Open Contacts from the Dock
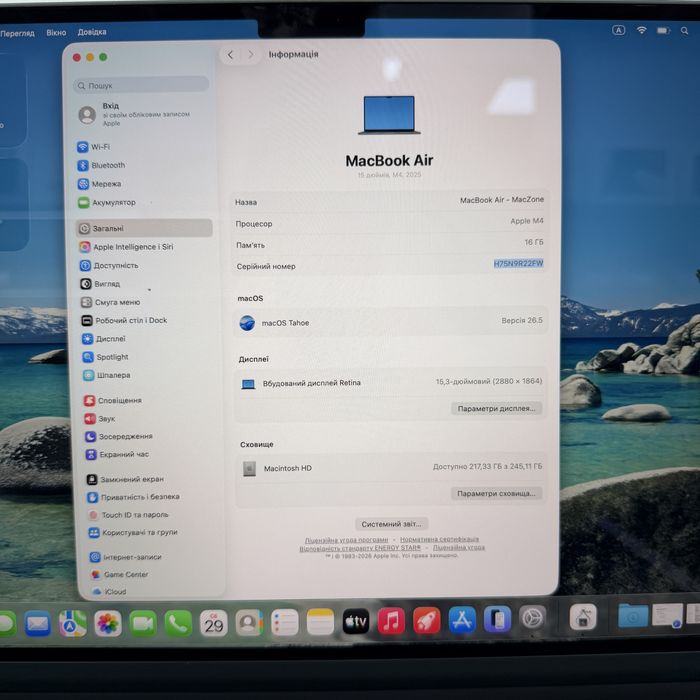This screenshot has height=700, width=700. point(249,622)
